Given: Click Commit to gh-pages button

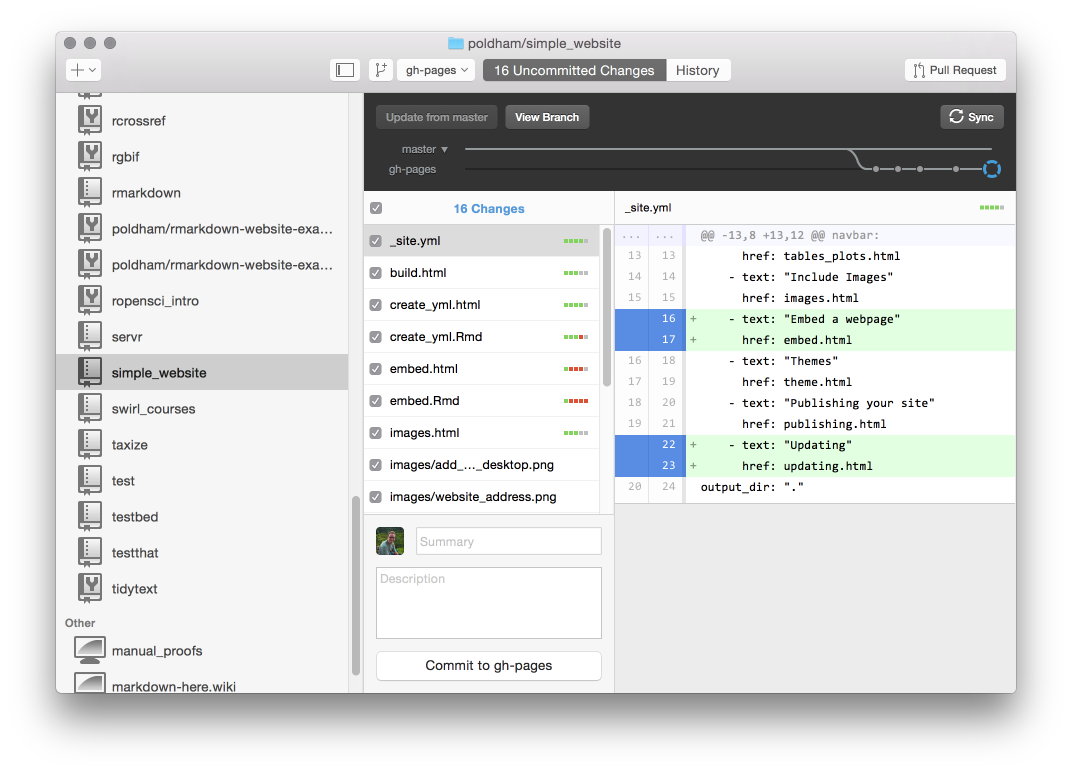Looking at the screenshot, I should coord(489,666).
